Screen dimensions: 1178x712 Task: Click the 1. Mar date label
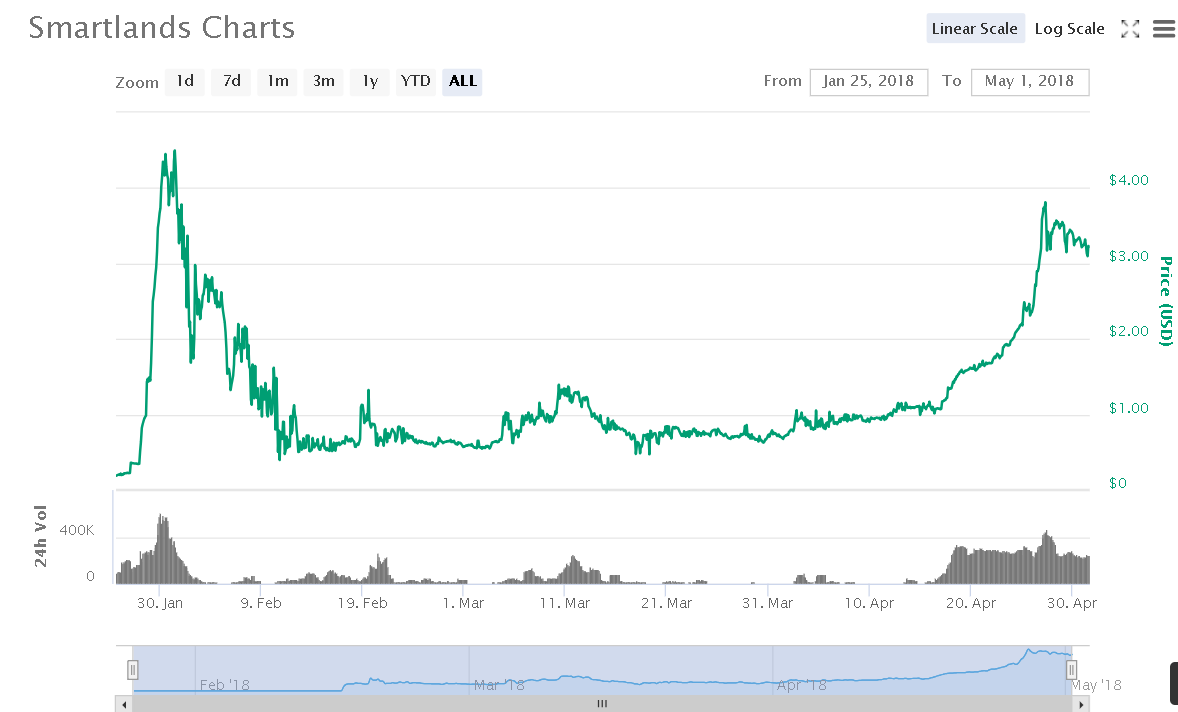[463, 603]
